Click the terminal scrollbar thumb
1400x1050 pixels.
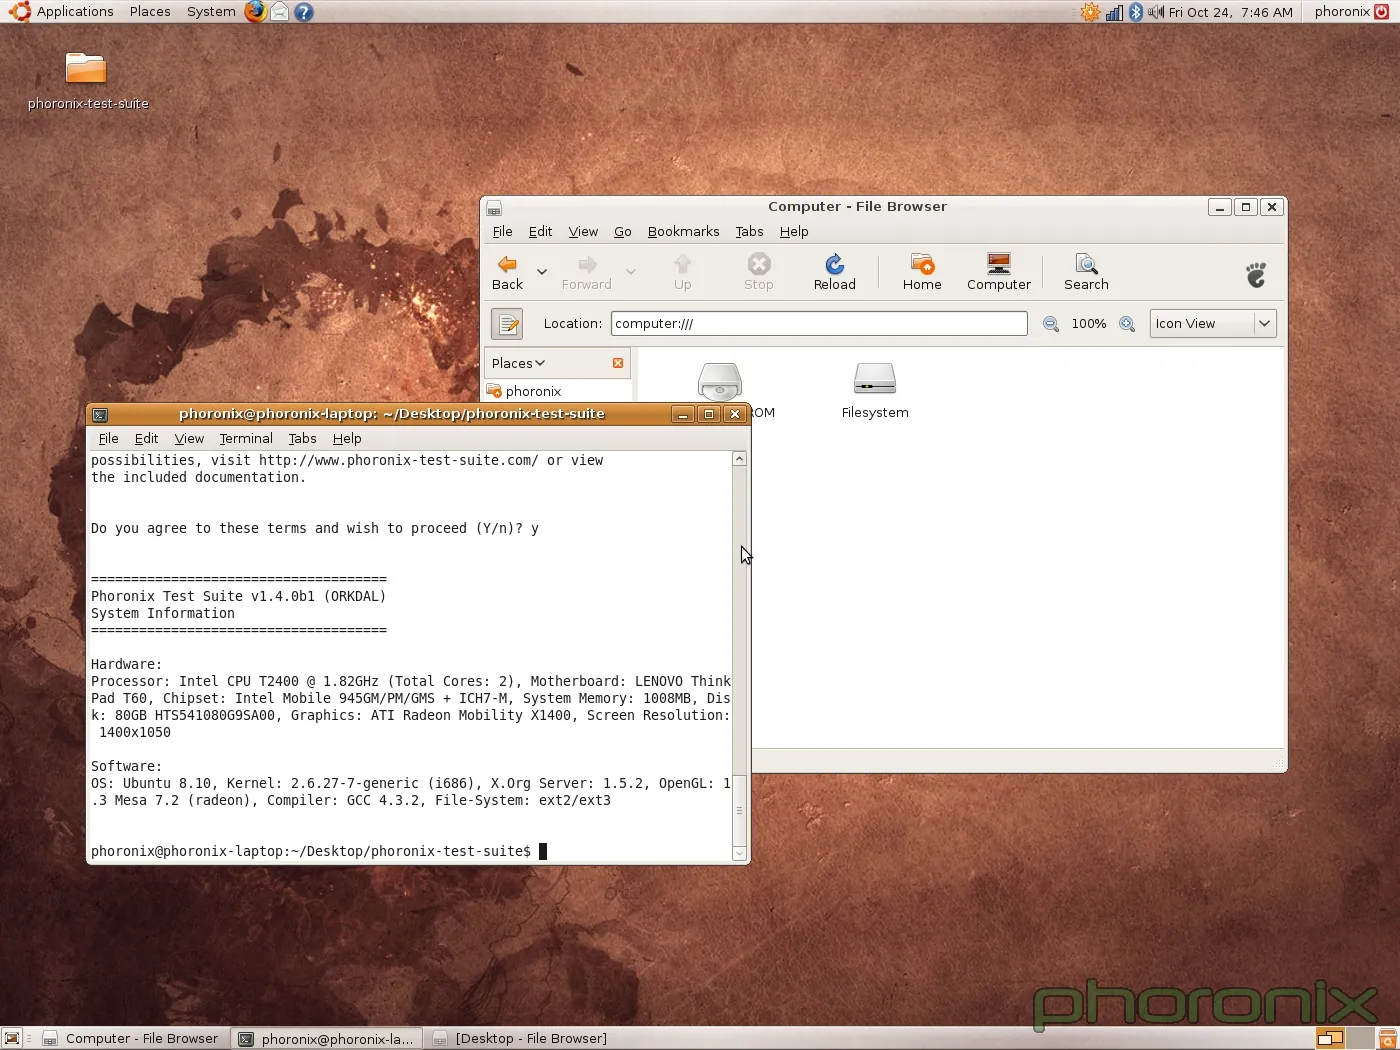[x=739, y=810]
